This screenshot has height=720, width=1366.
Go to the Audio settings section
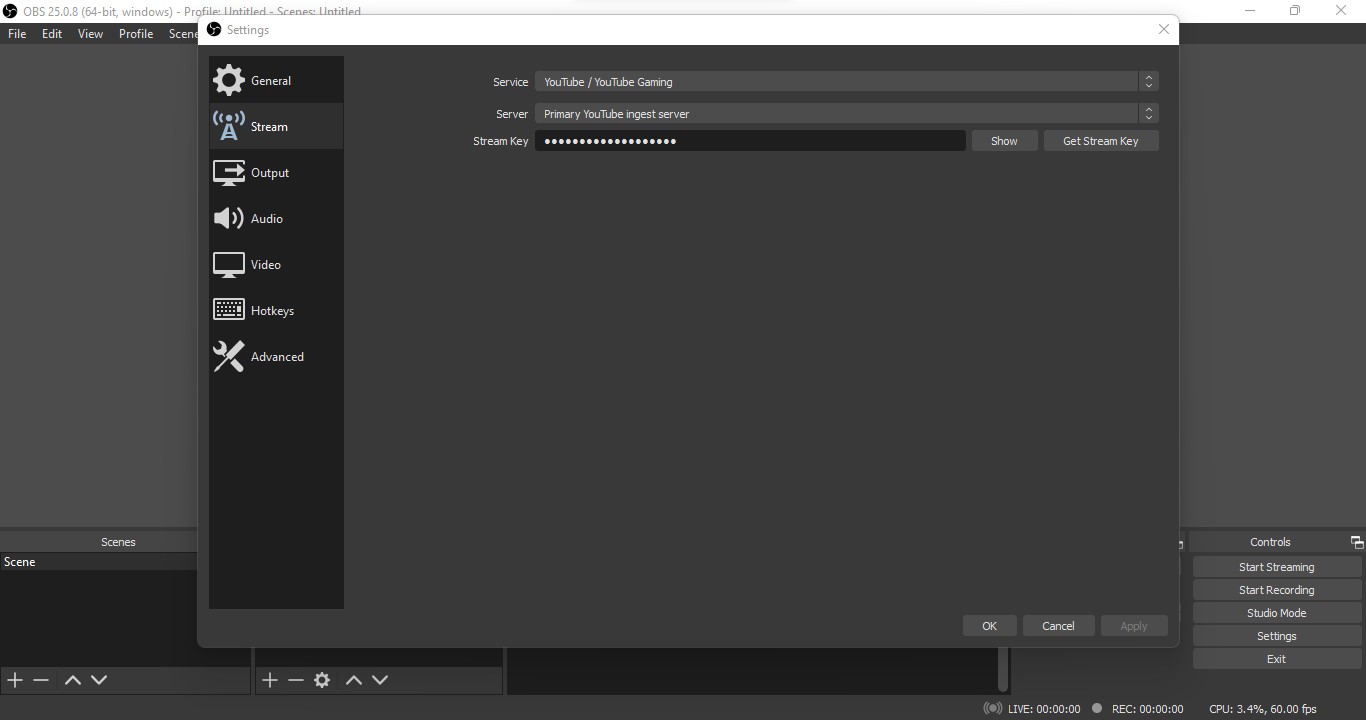276,218
